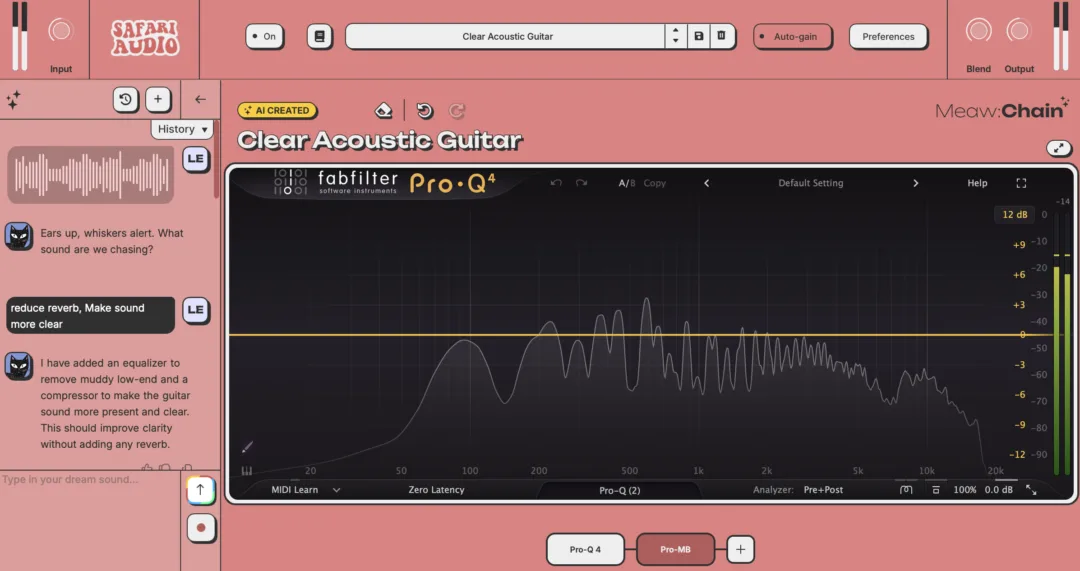
Task: Click the Safari Audio logo
Action: click(x=145, y=37)
